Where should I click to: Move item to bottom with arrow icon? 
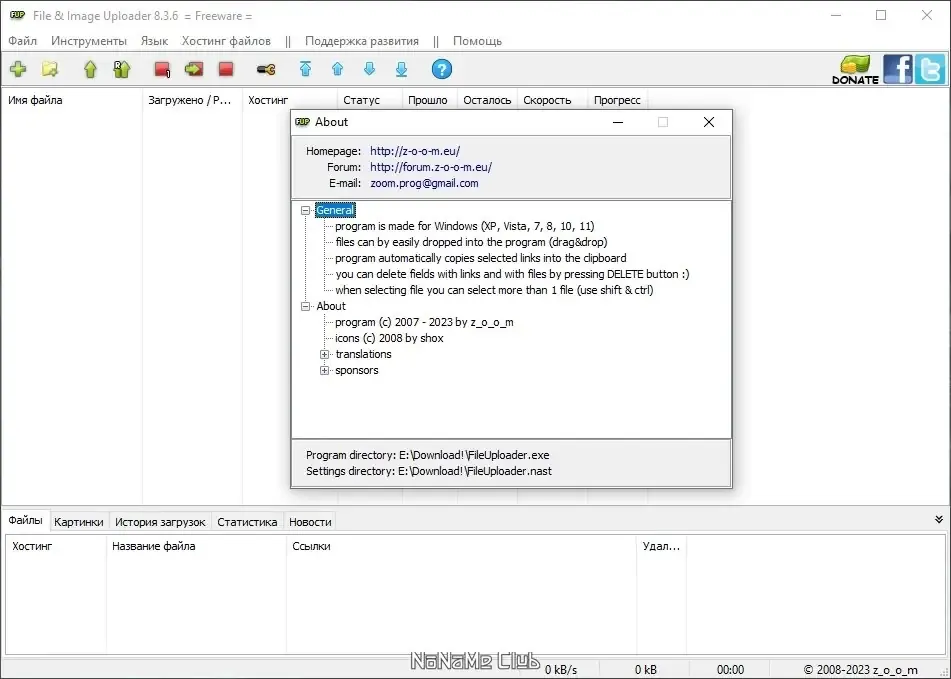(402, 69)
